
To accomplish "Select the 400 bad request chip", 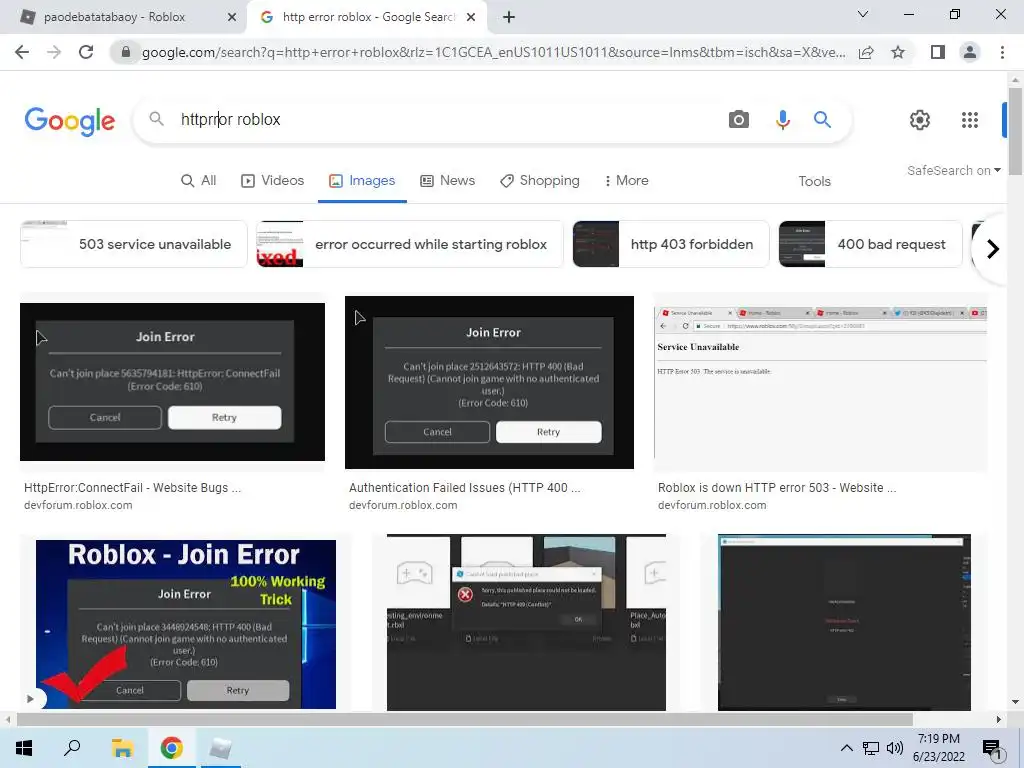I will (x=871, y=244).
